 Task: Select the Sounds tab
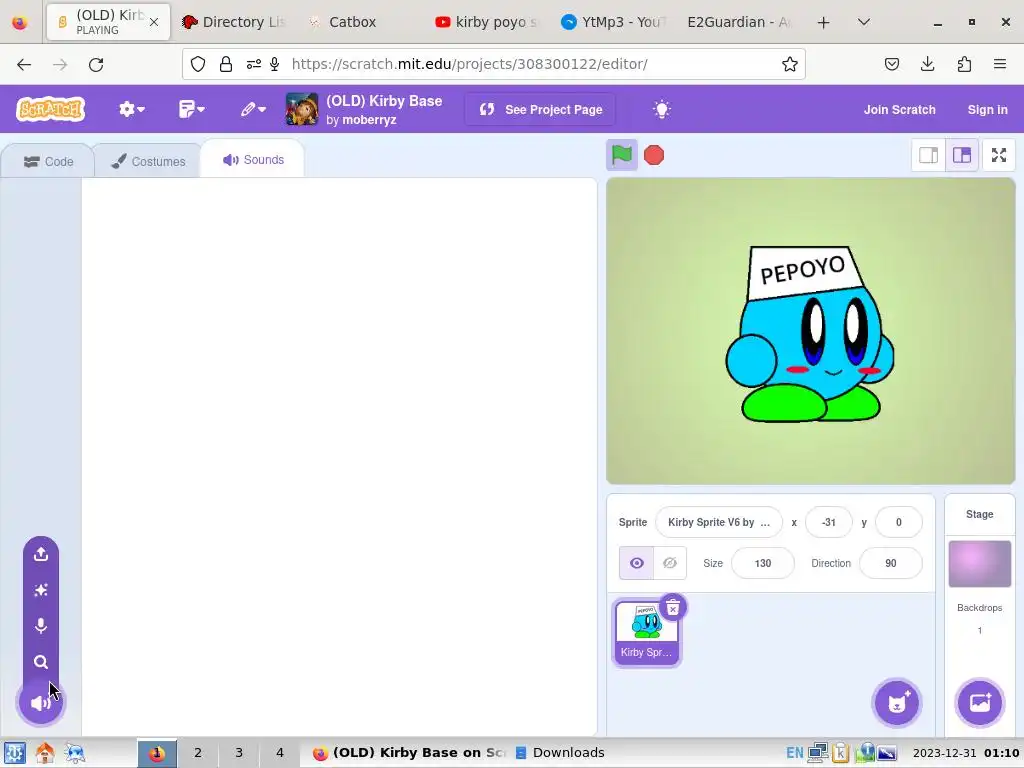253,160
